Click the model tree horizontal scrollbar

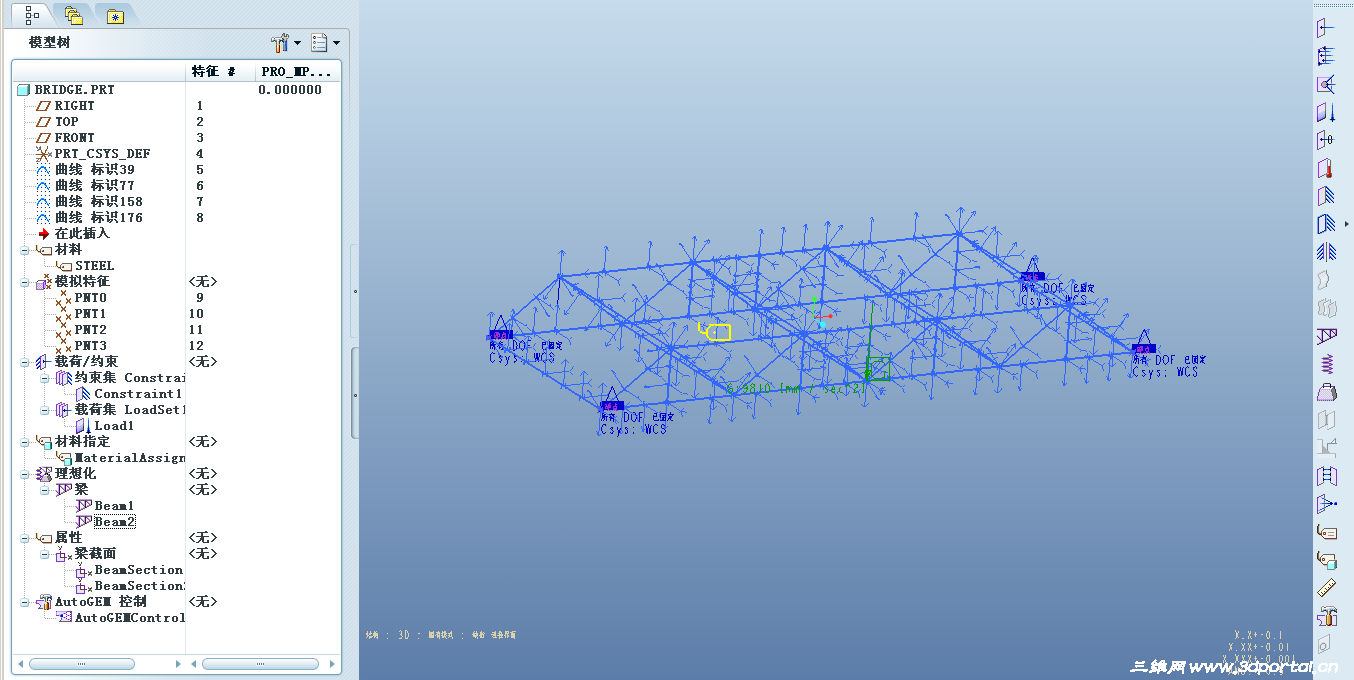(80, 662)
